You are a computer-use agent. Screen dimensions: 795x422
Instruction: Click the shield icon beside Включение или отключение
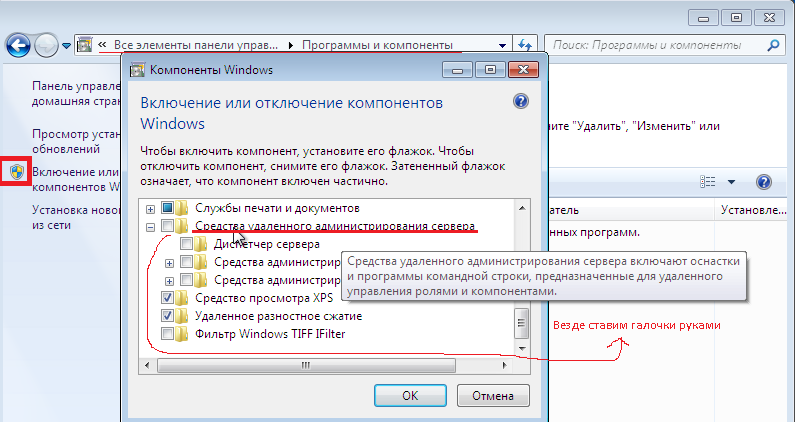[x=17, y=171]
